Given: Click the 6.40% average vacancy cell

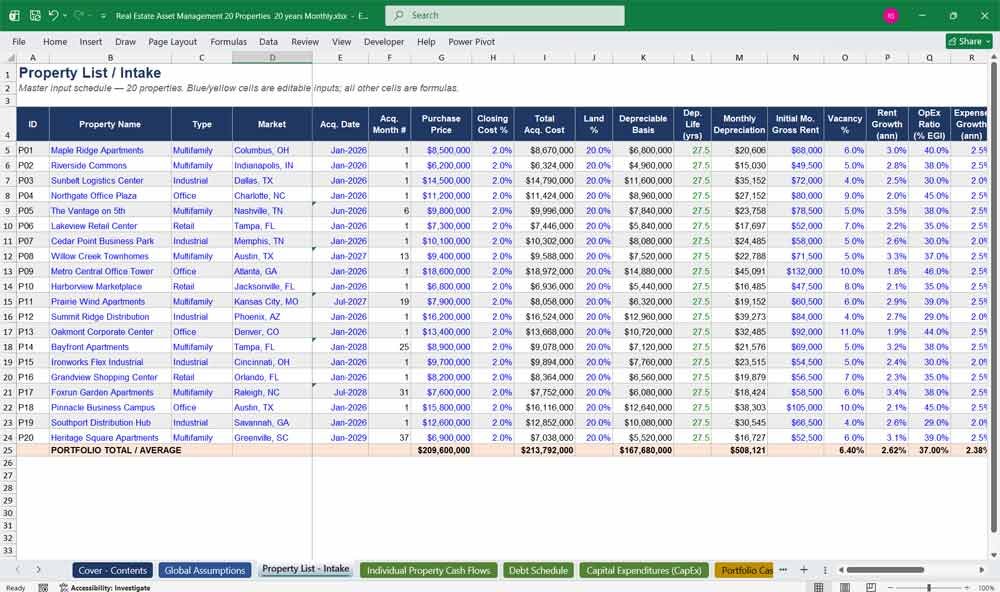Looking at the screenshot, I should coord(844,450).
